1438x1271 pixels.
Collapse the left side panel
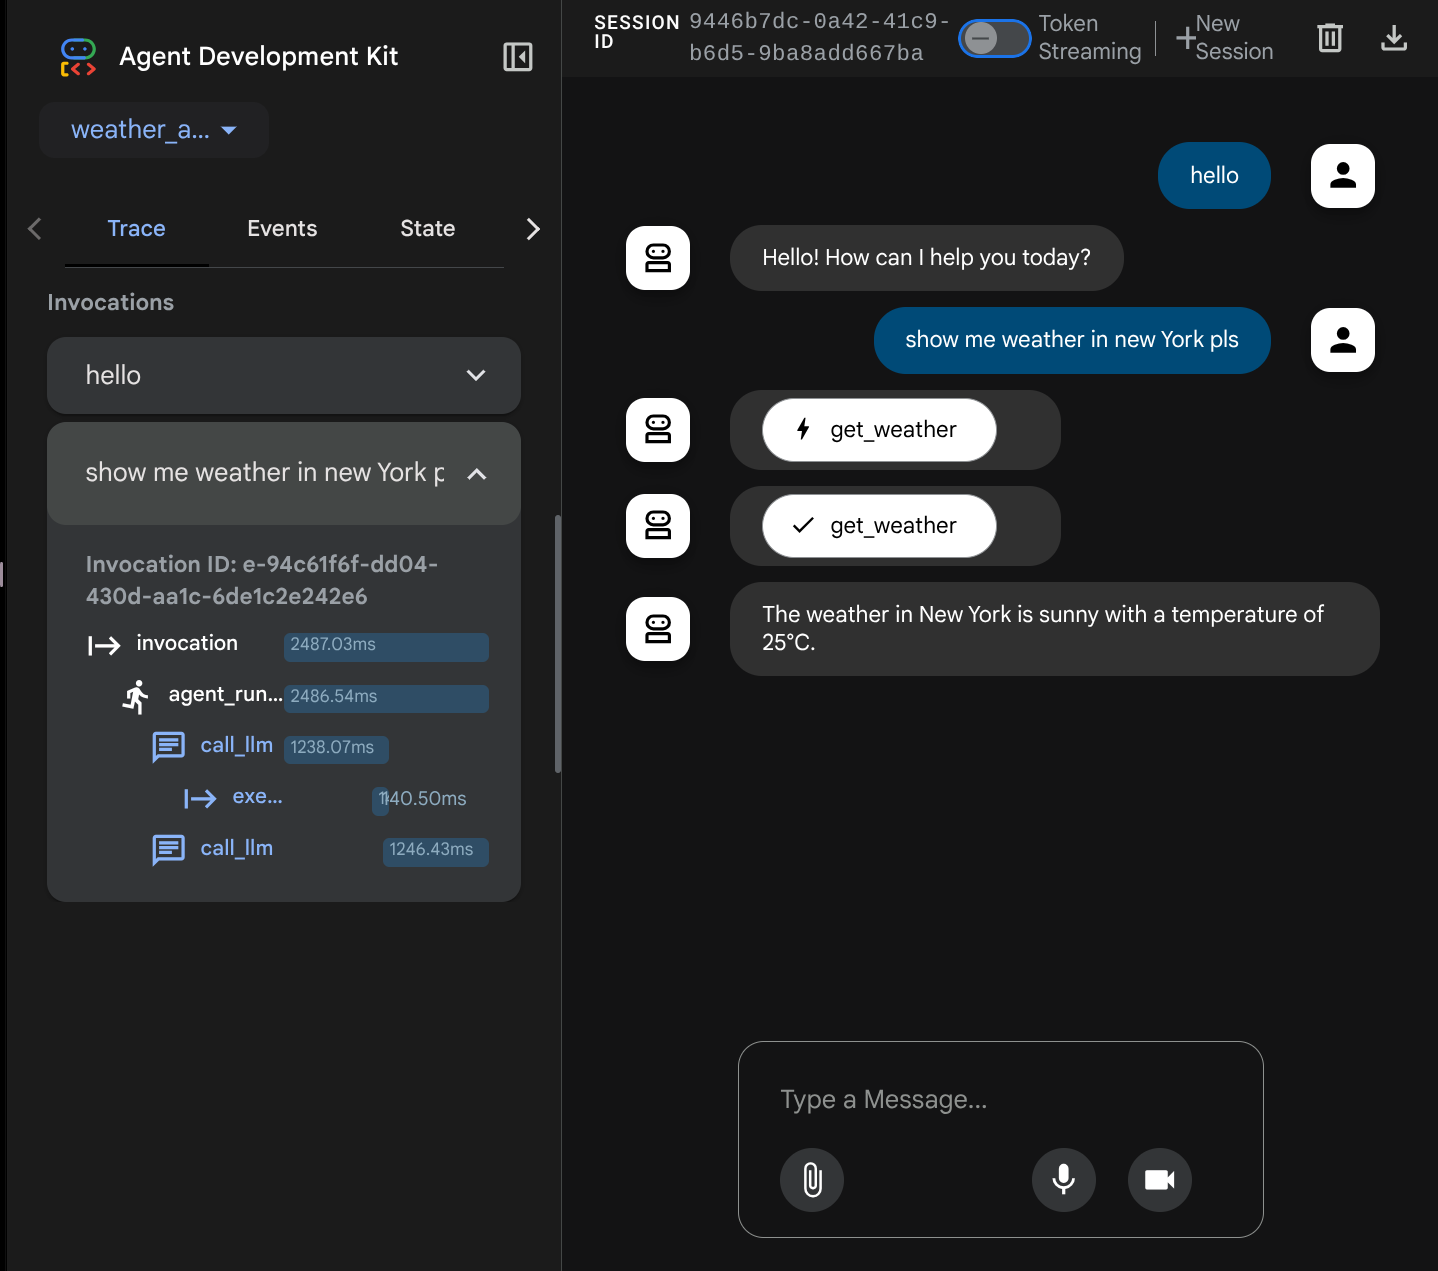[x=517, y=57]
